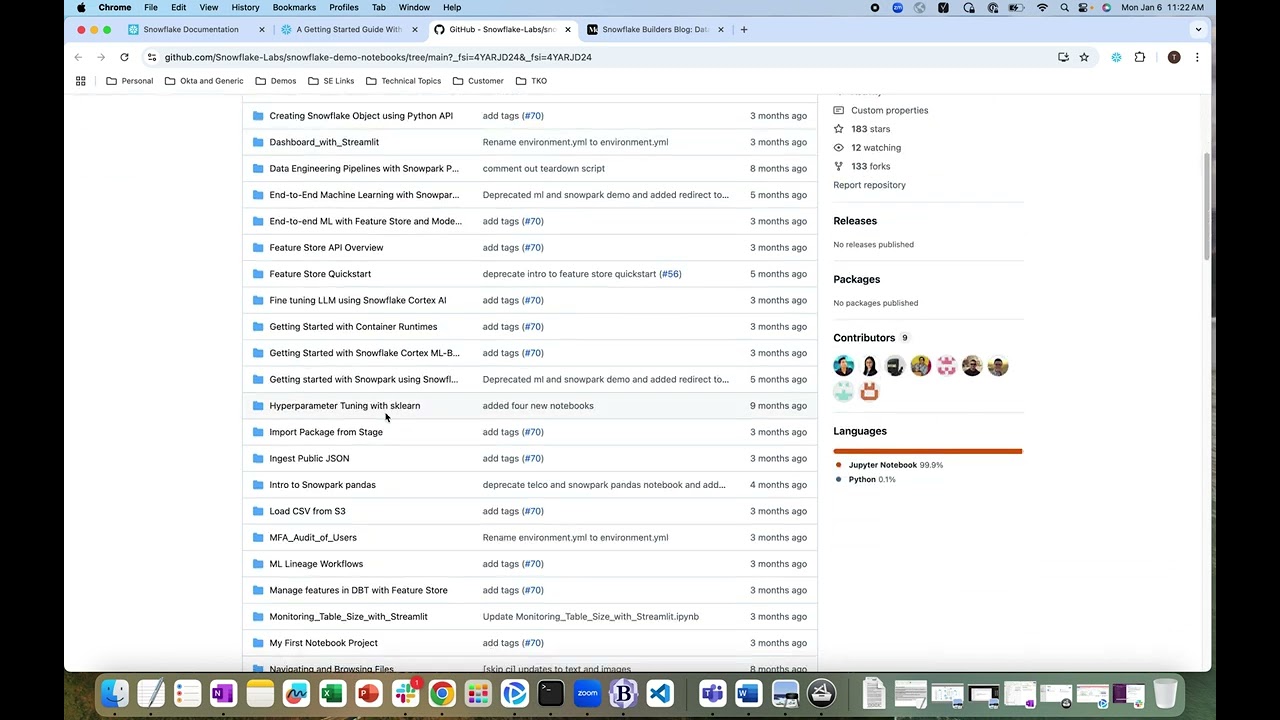The image size is (1280, 720).
Task: Click the stars icon beside 183 stars
Action: tap(839, 129)
